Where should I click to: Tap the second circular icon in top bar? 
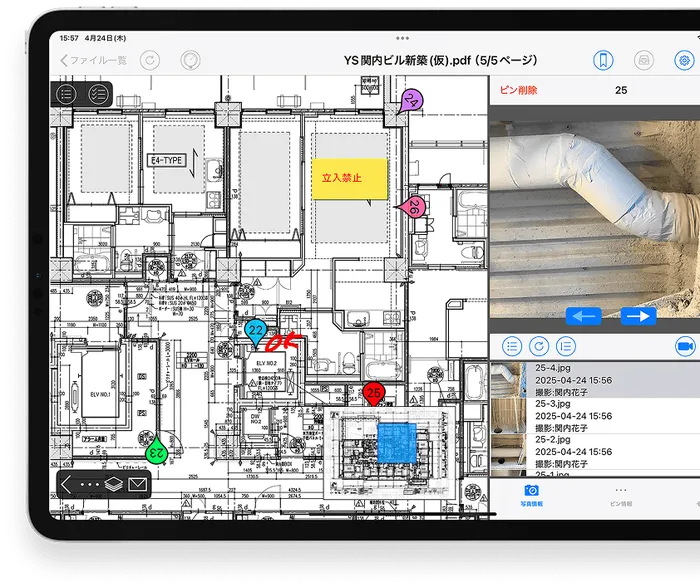coord(190,60)
